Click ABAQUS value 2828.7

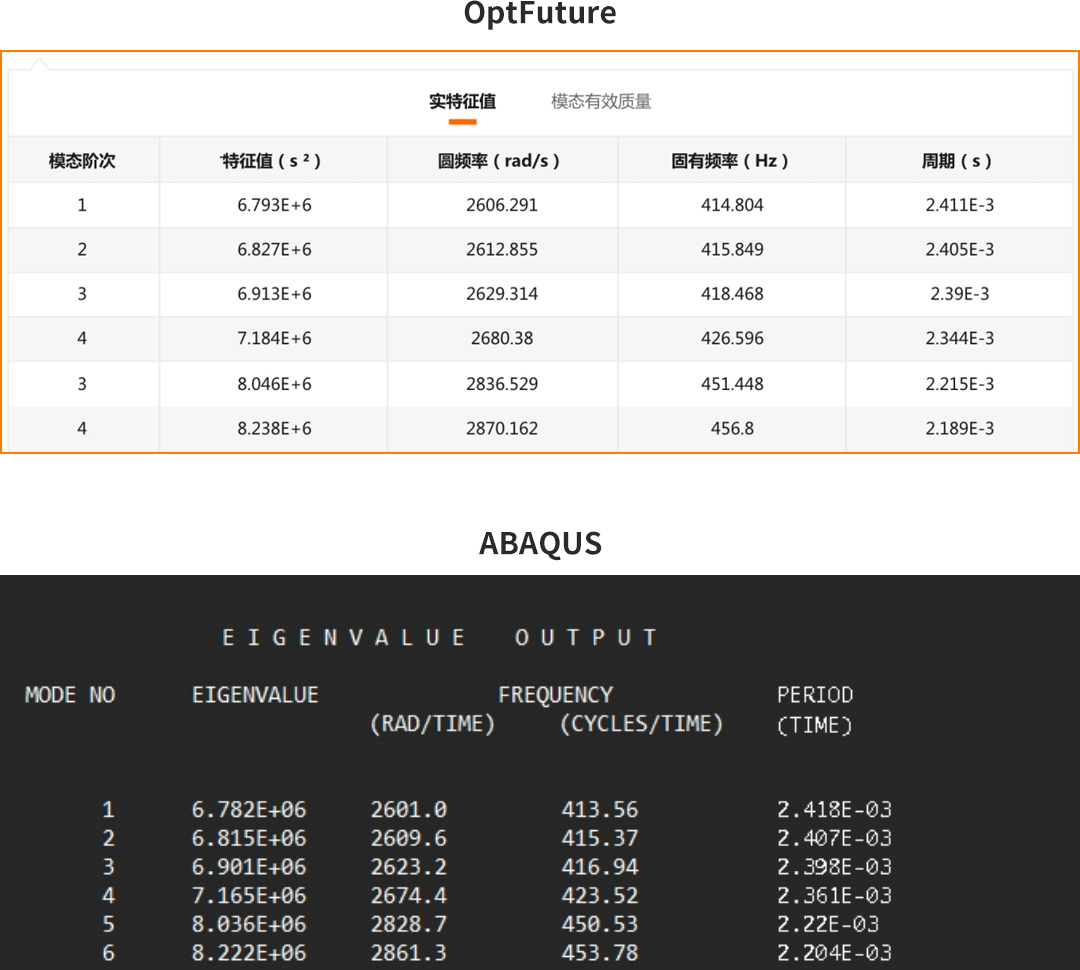point(409,925)
